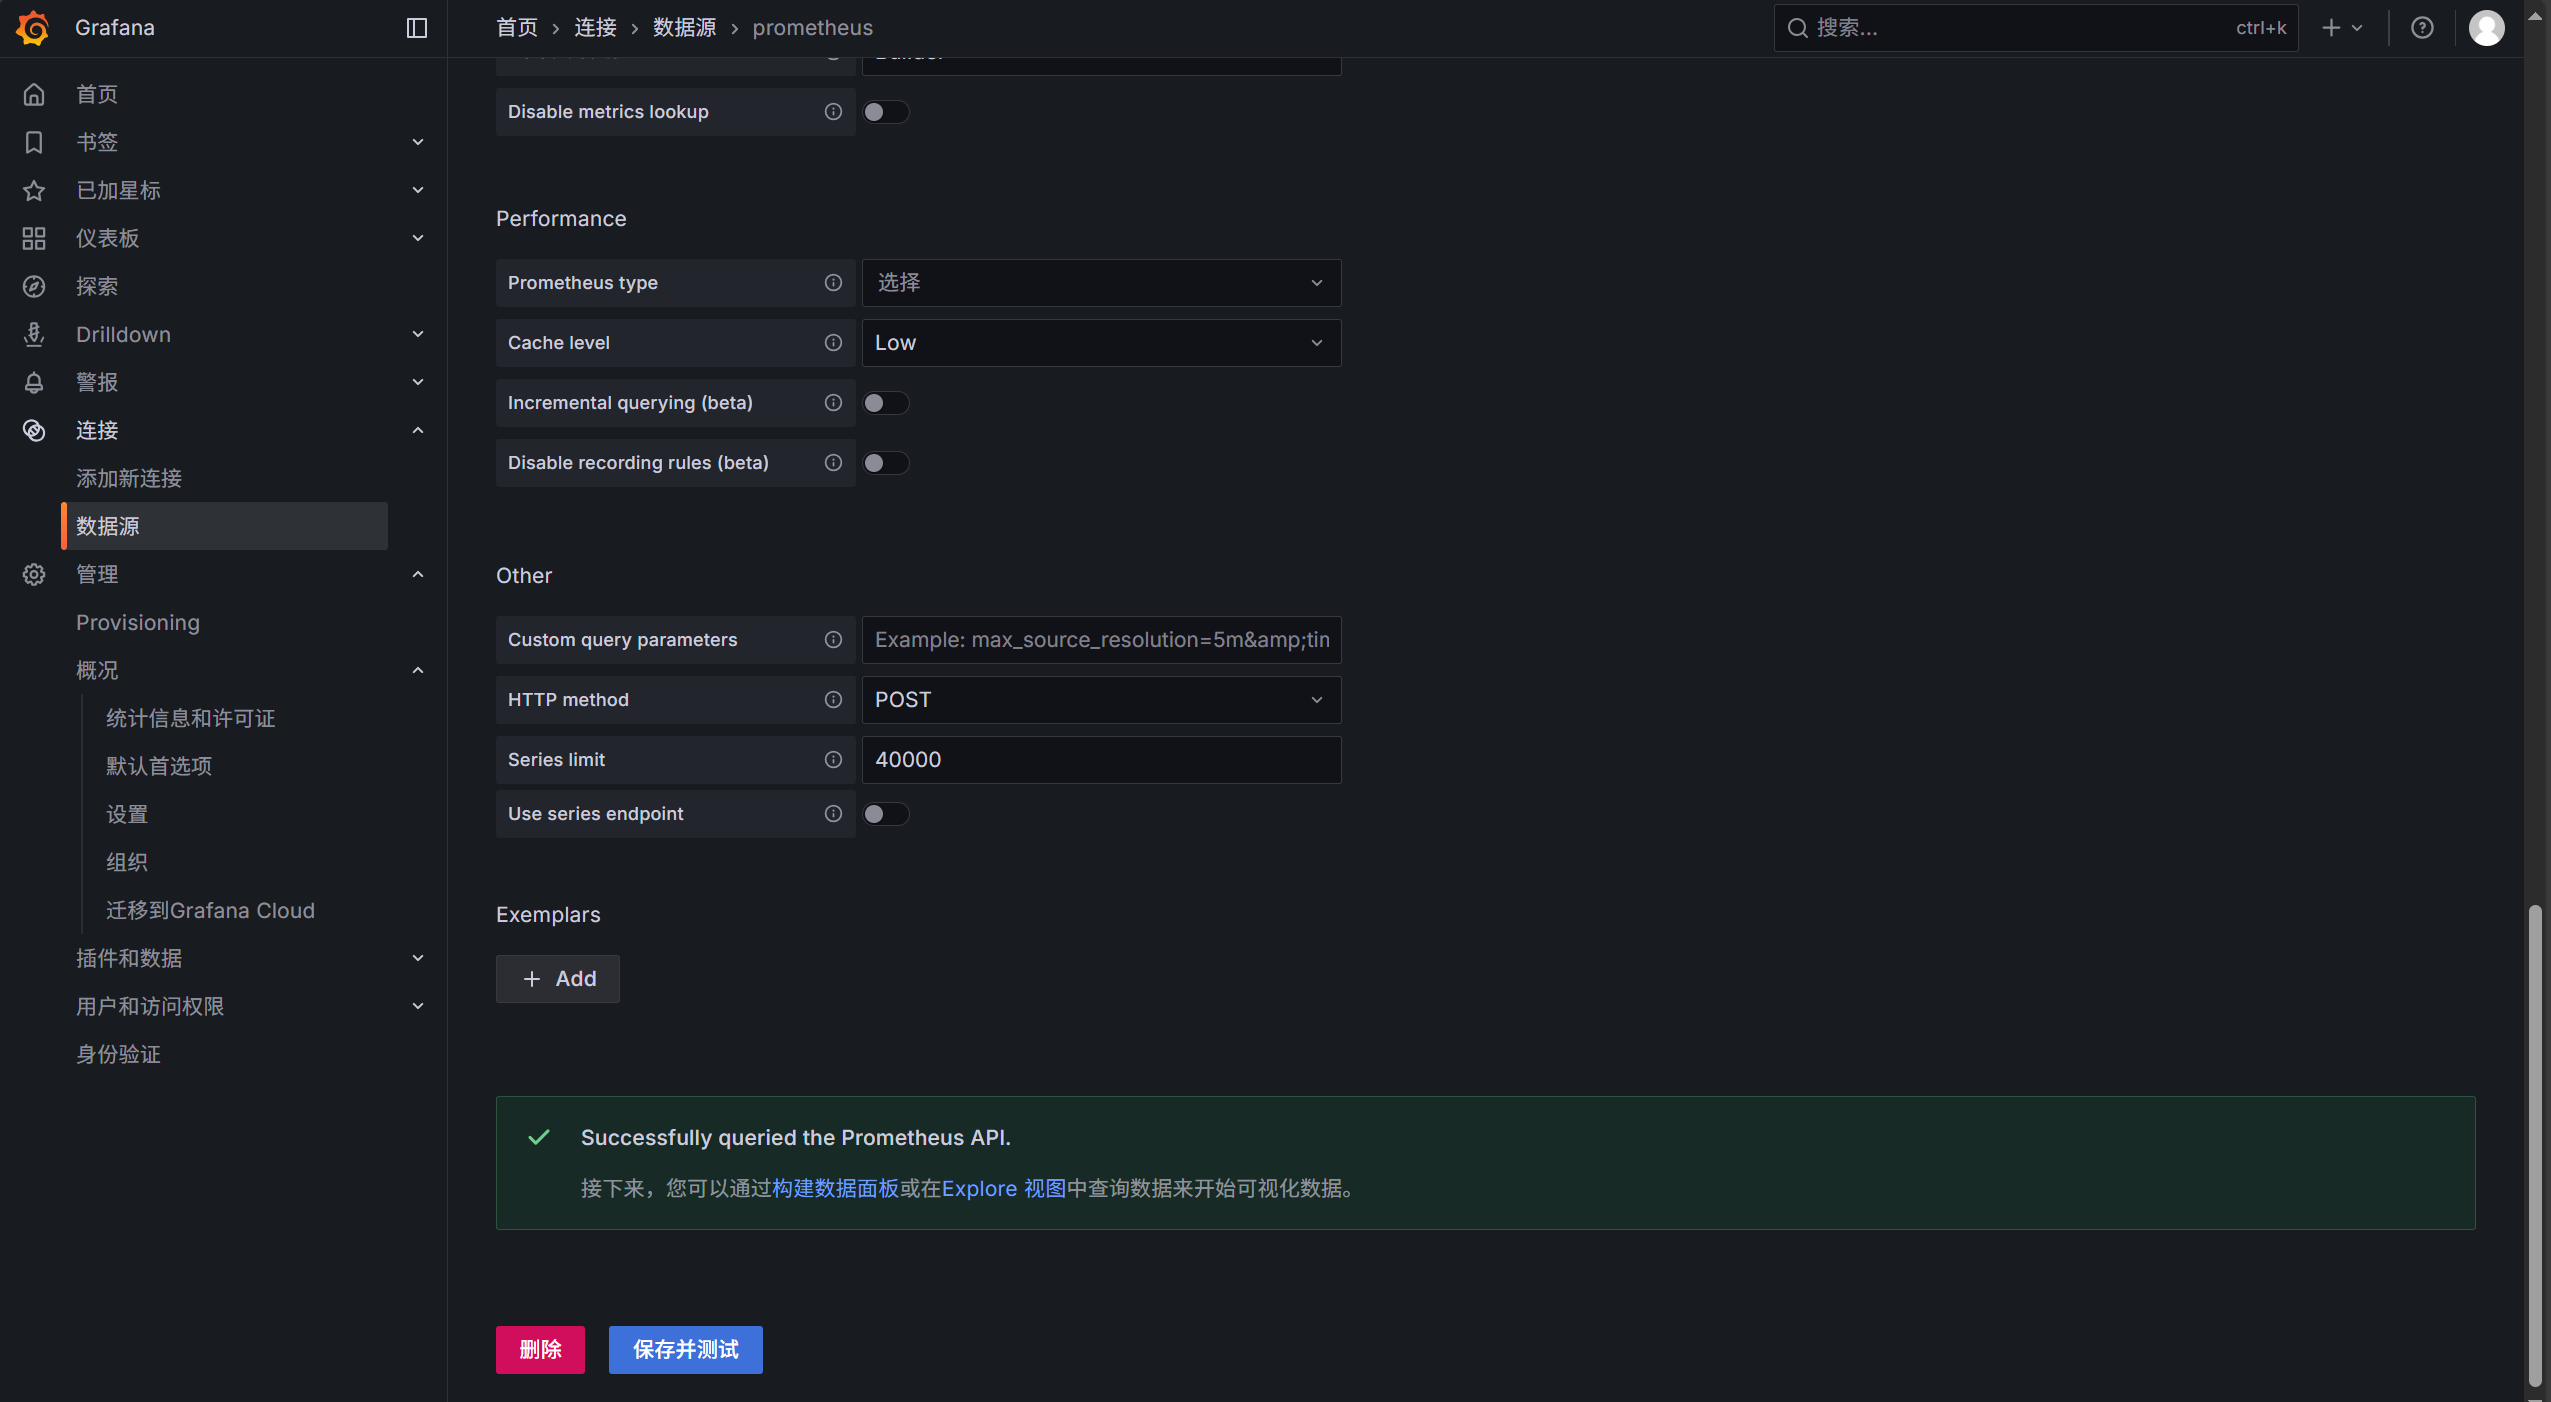Click the Explore compass icon

34,286
